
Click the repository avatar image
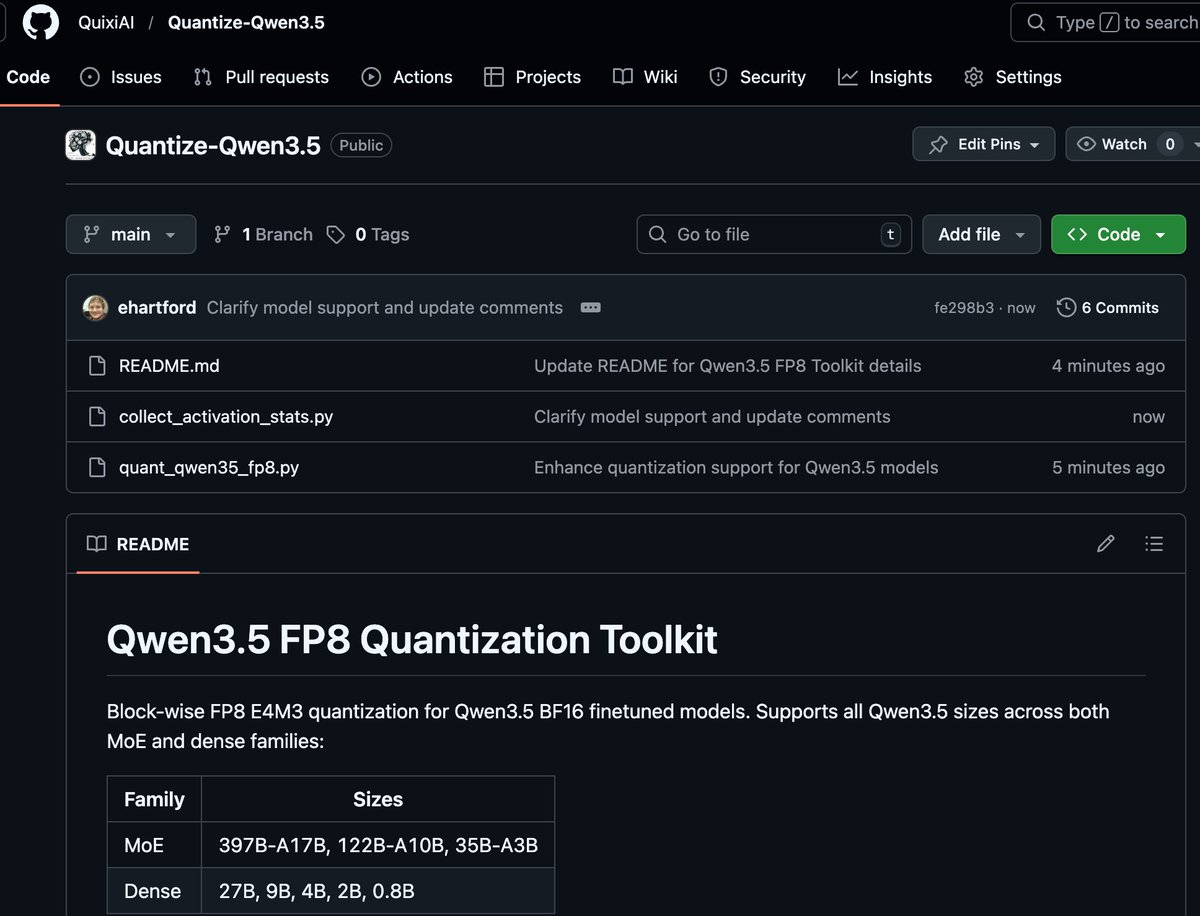pos(81,145)
